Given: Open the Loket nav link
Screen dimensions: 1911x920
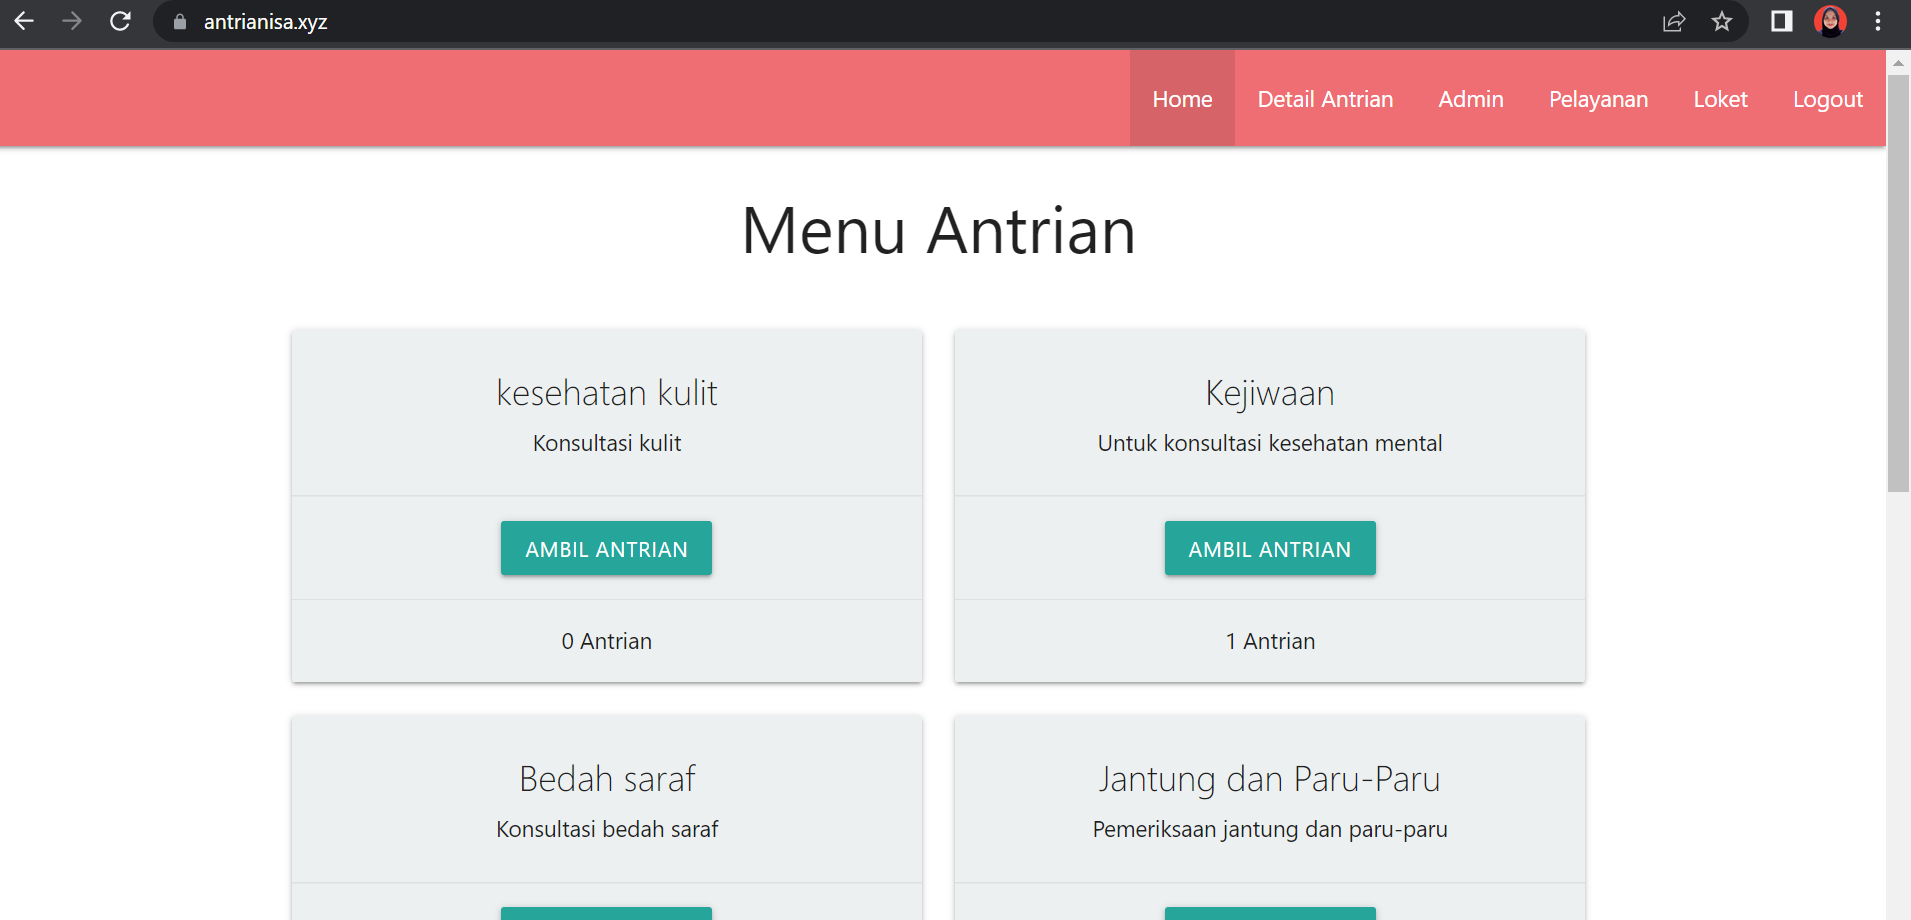Looking at the screenshot, I should tap(1720, 99).
